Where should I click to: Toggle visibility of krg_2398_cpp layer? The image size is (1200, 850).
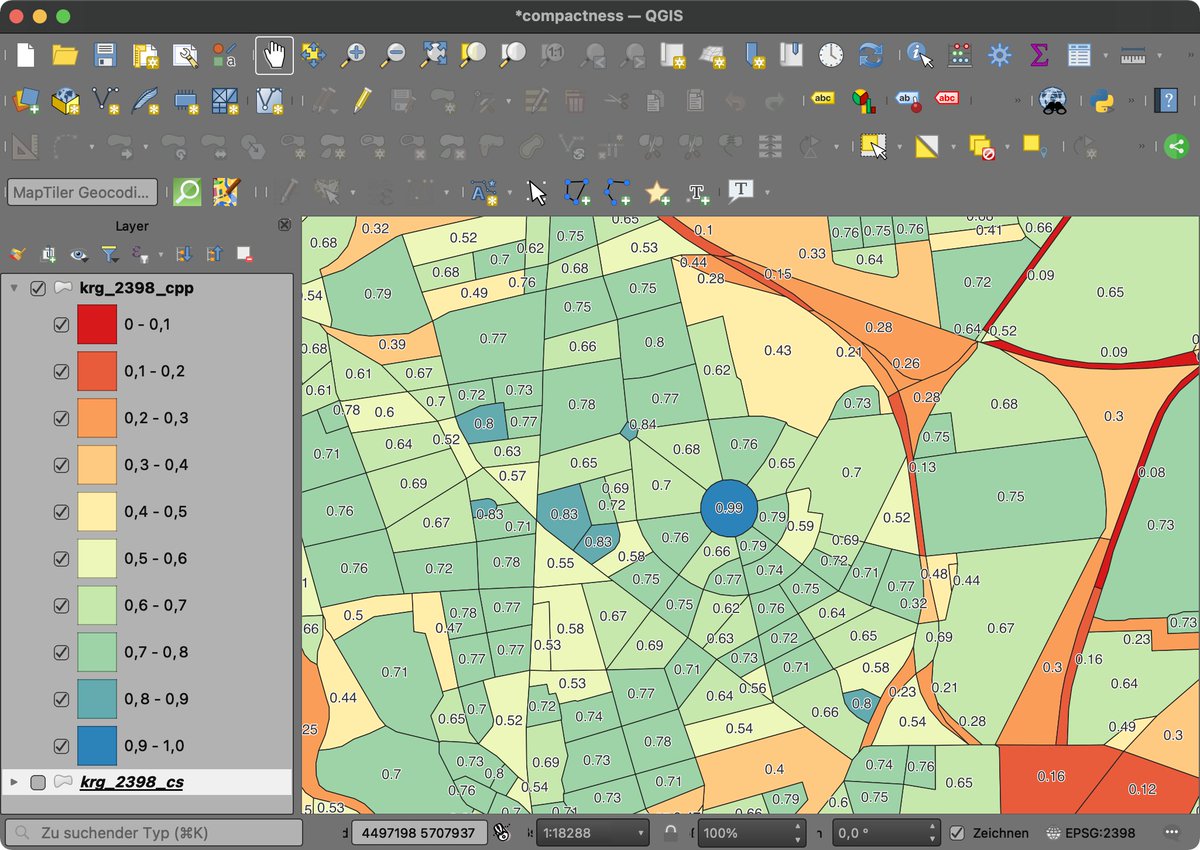point(39,288)
